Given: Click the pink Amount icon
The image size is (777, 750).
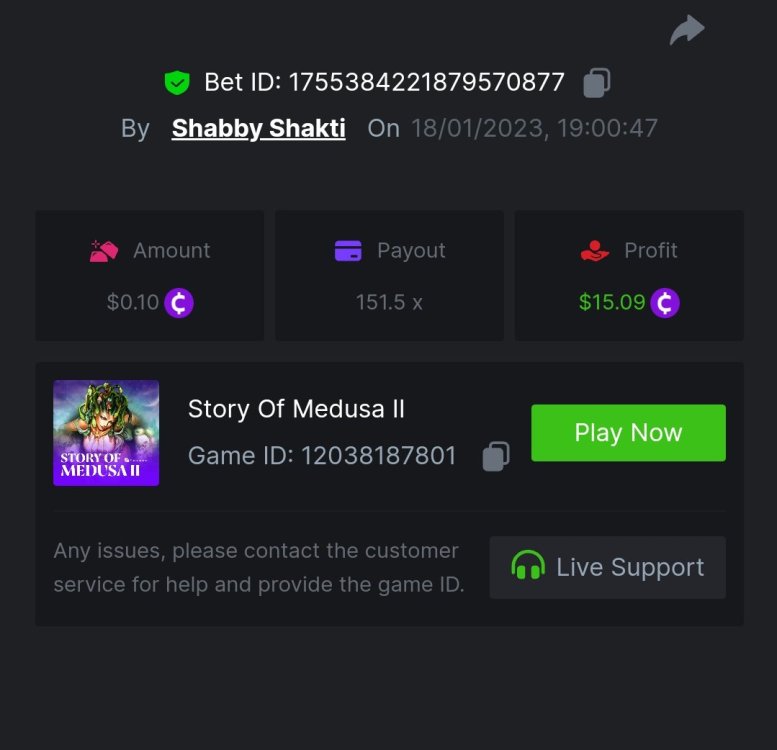Looking at the screenshot, I should click(104, 251).
